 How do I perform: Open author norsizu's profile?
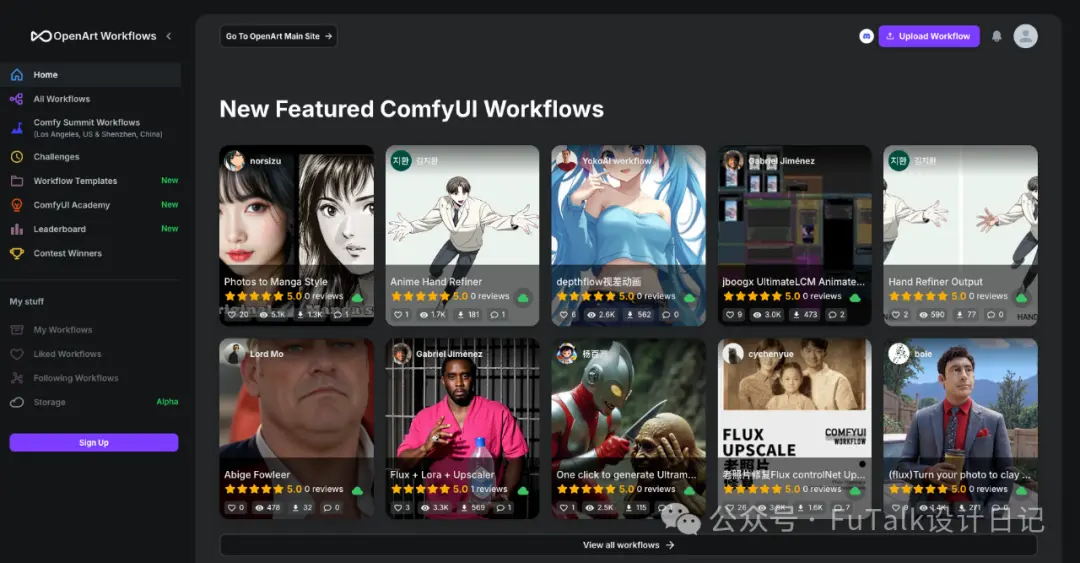[x=253, y=161]
